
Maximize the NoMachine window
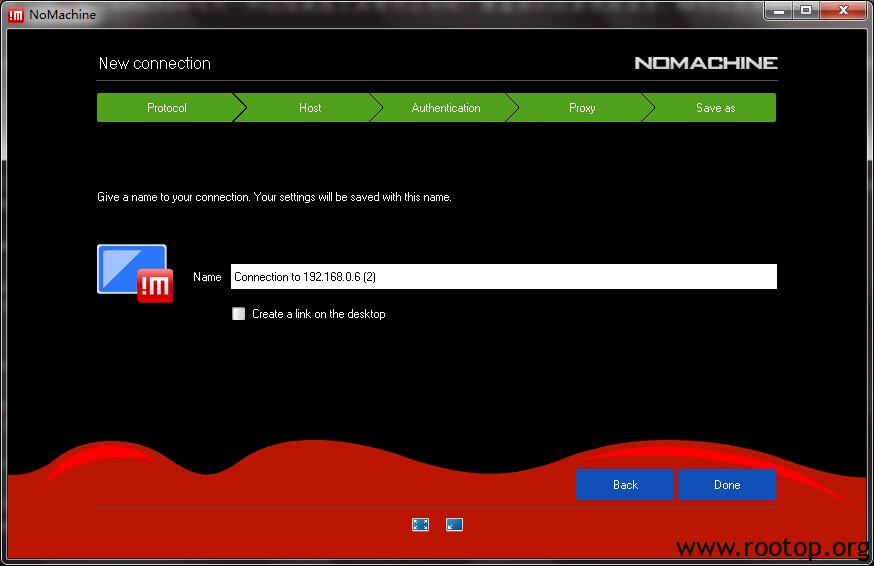806,11
